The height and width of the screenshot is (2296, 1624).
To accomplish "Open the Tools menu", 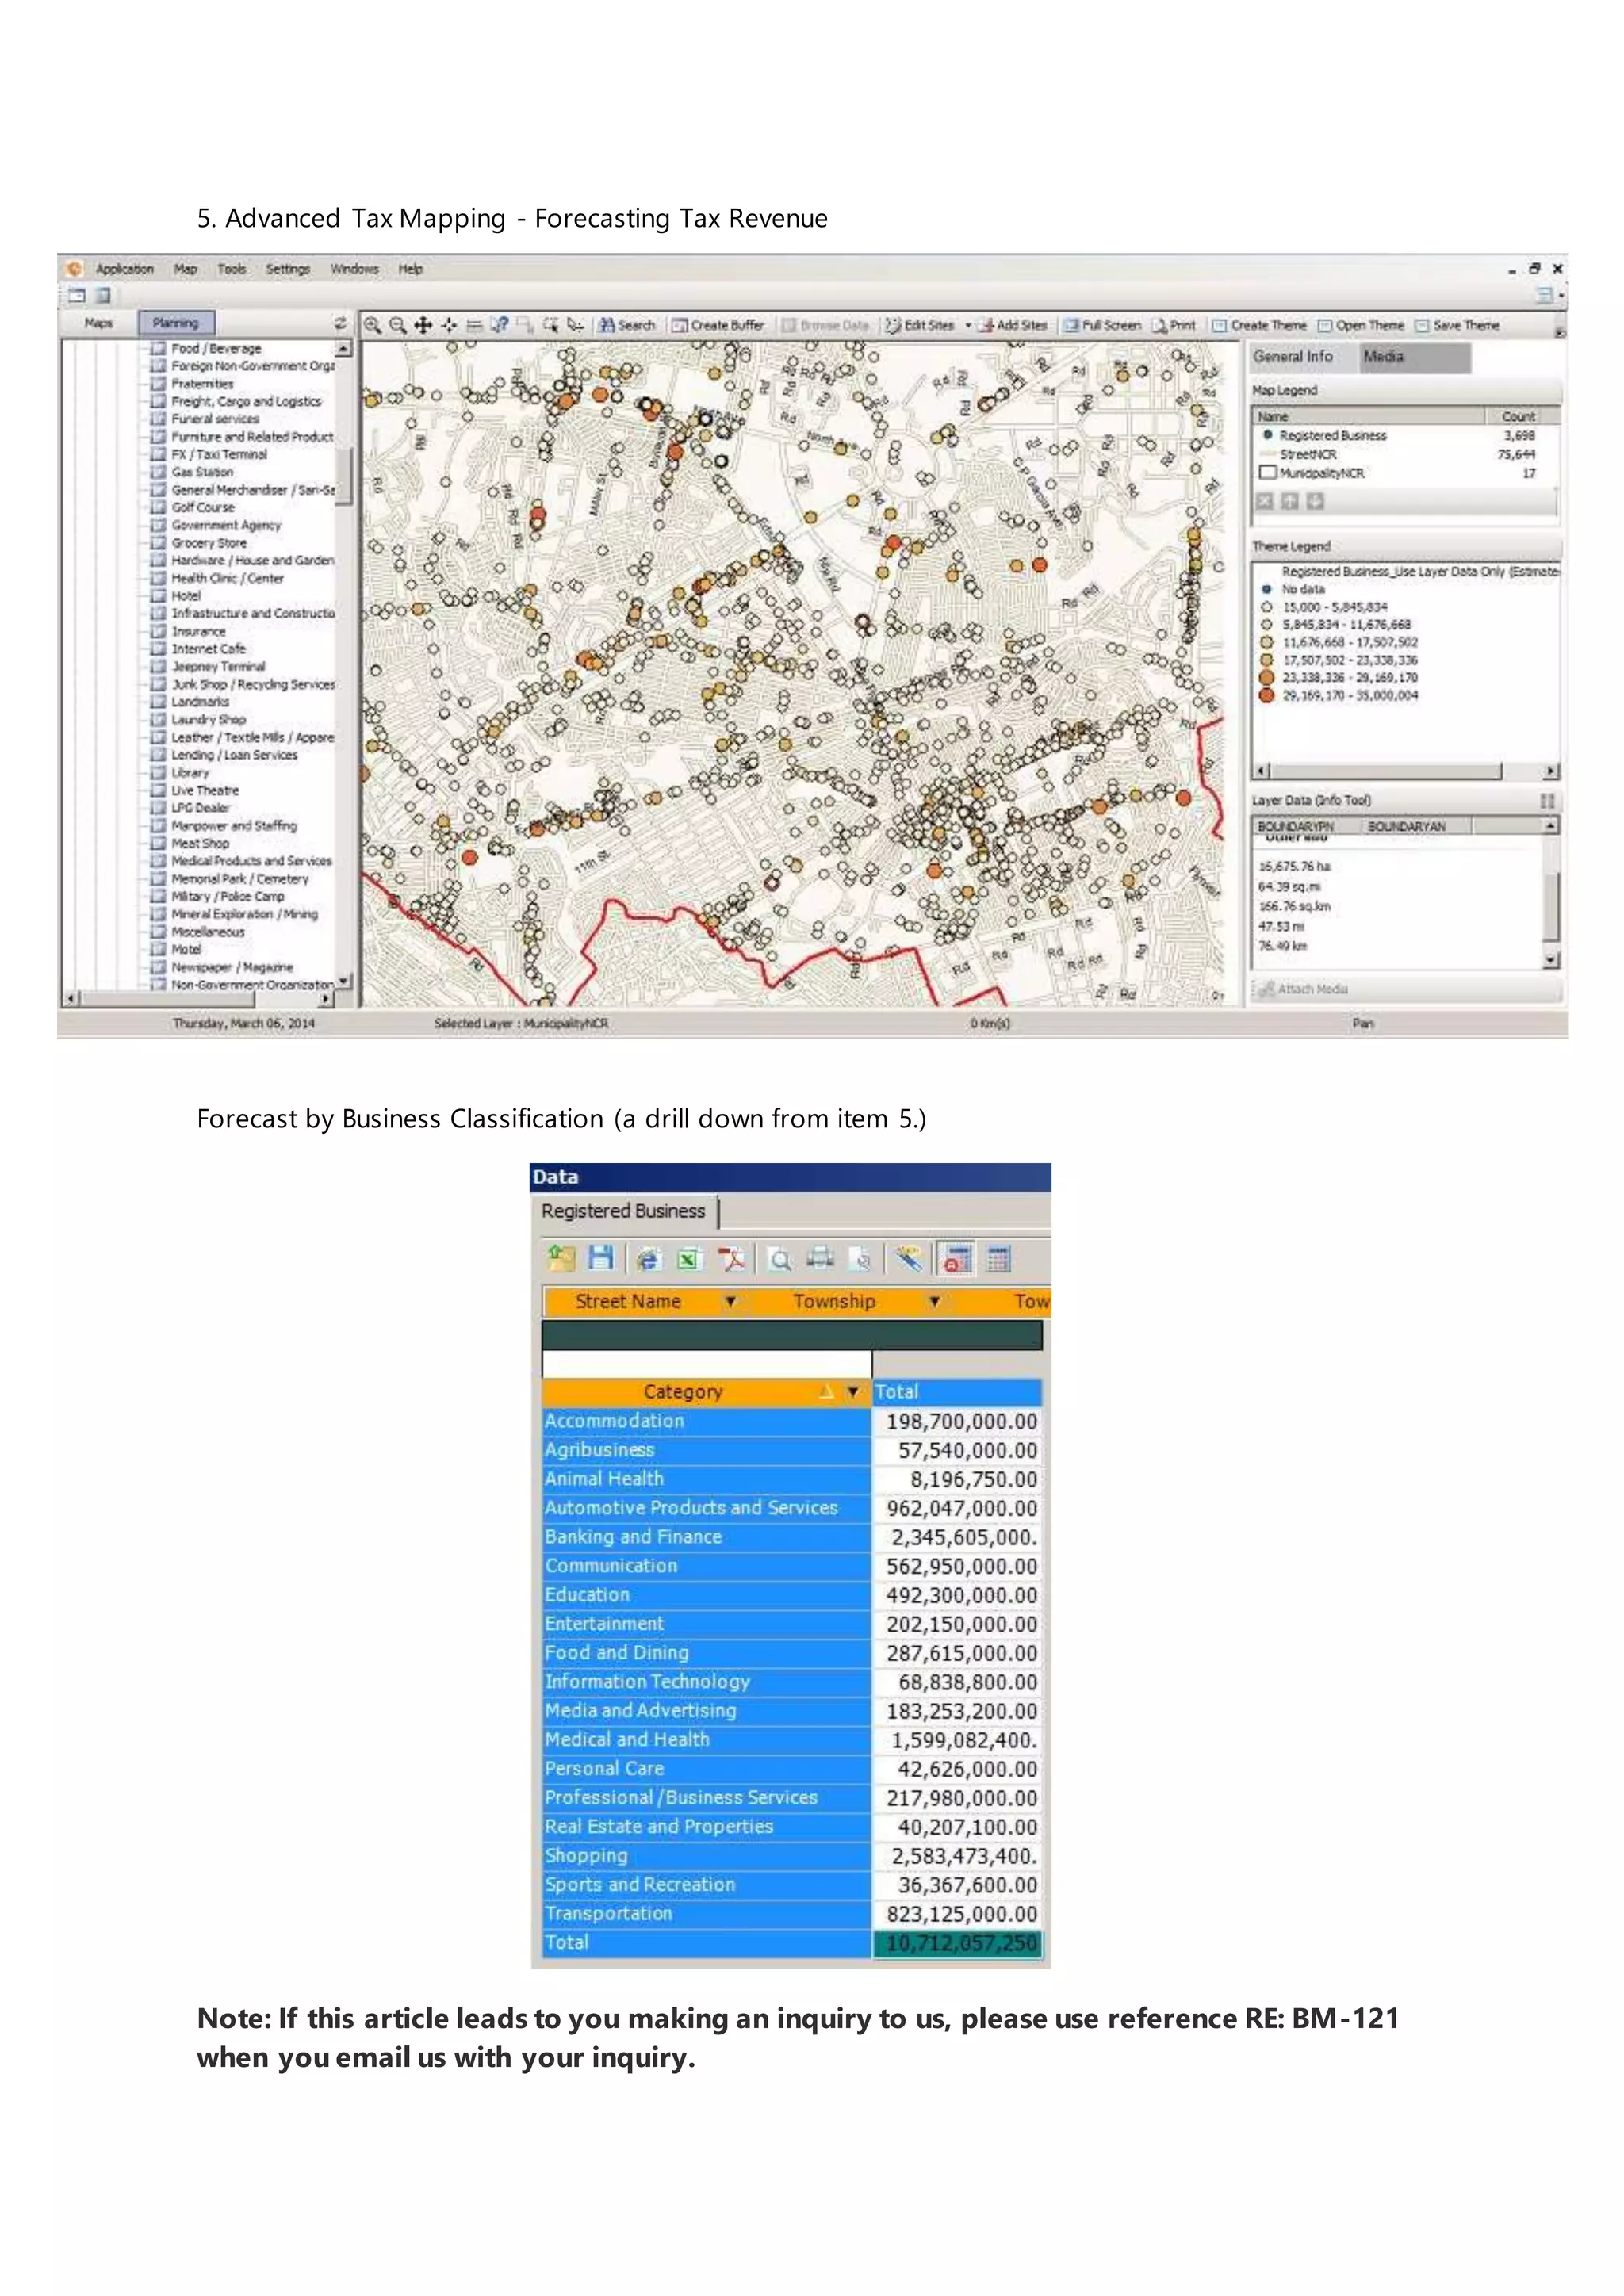I will (231, 269).
